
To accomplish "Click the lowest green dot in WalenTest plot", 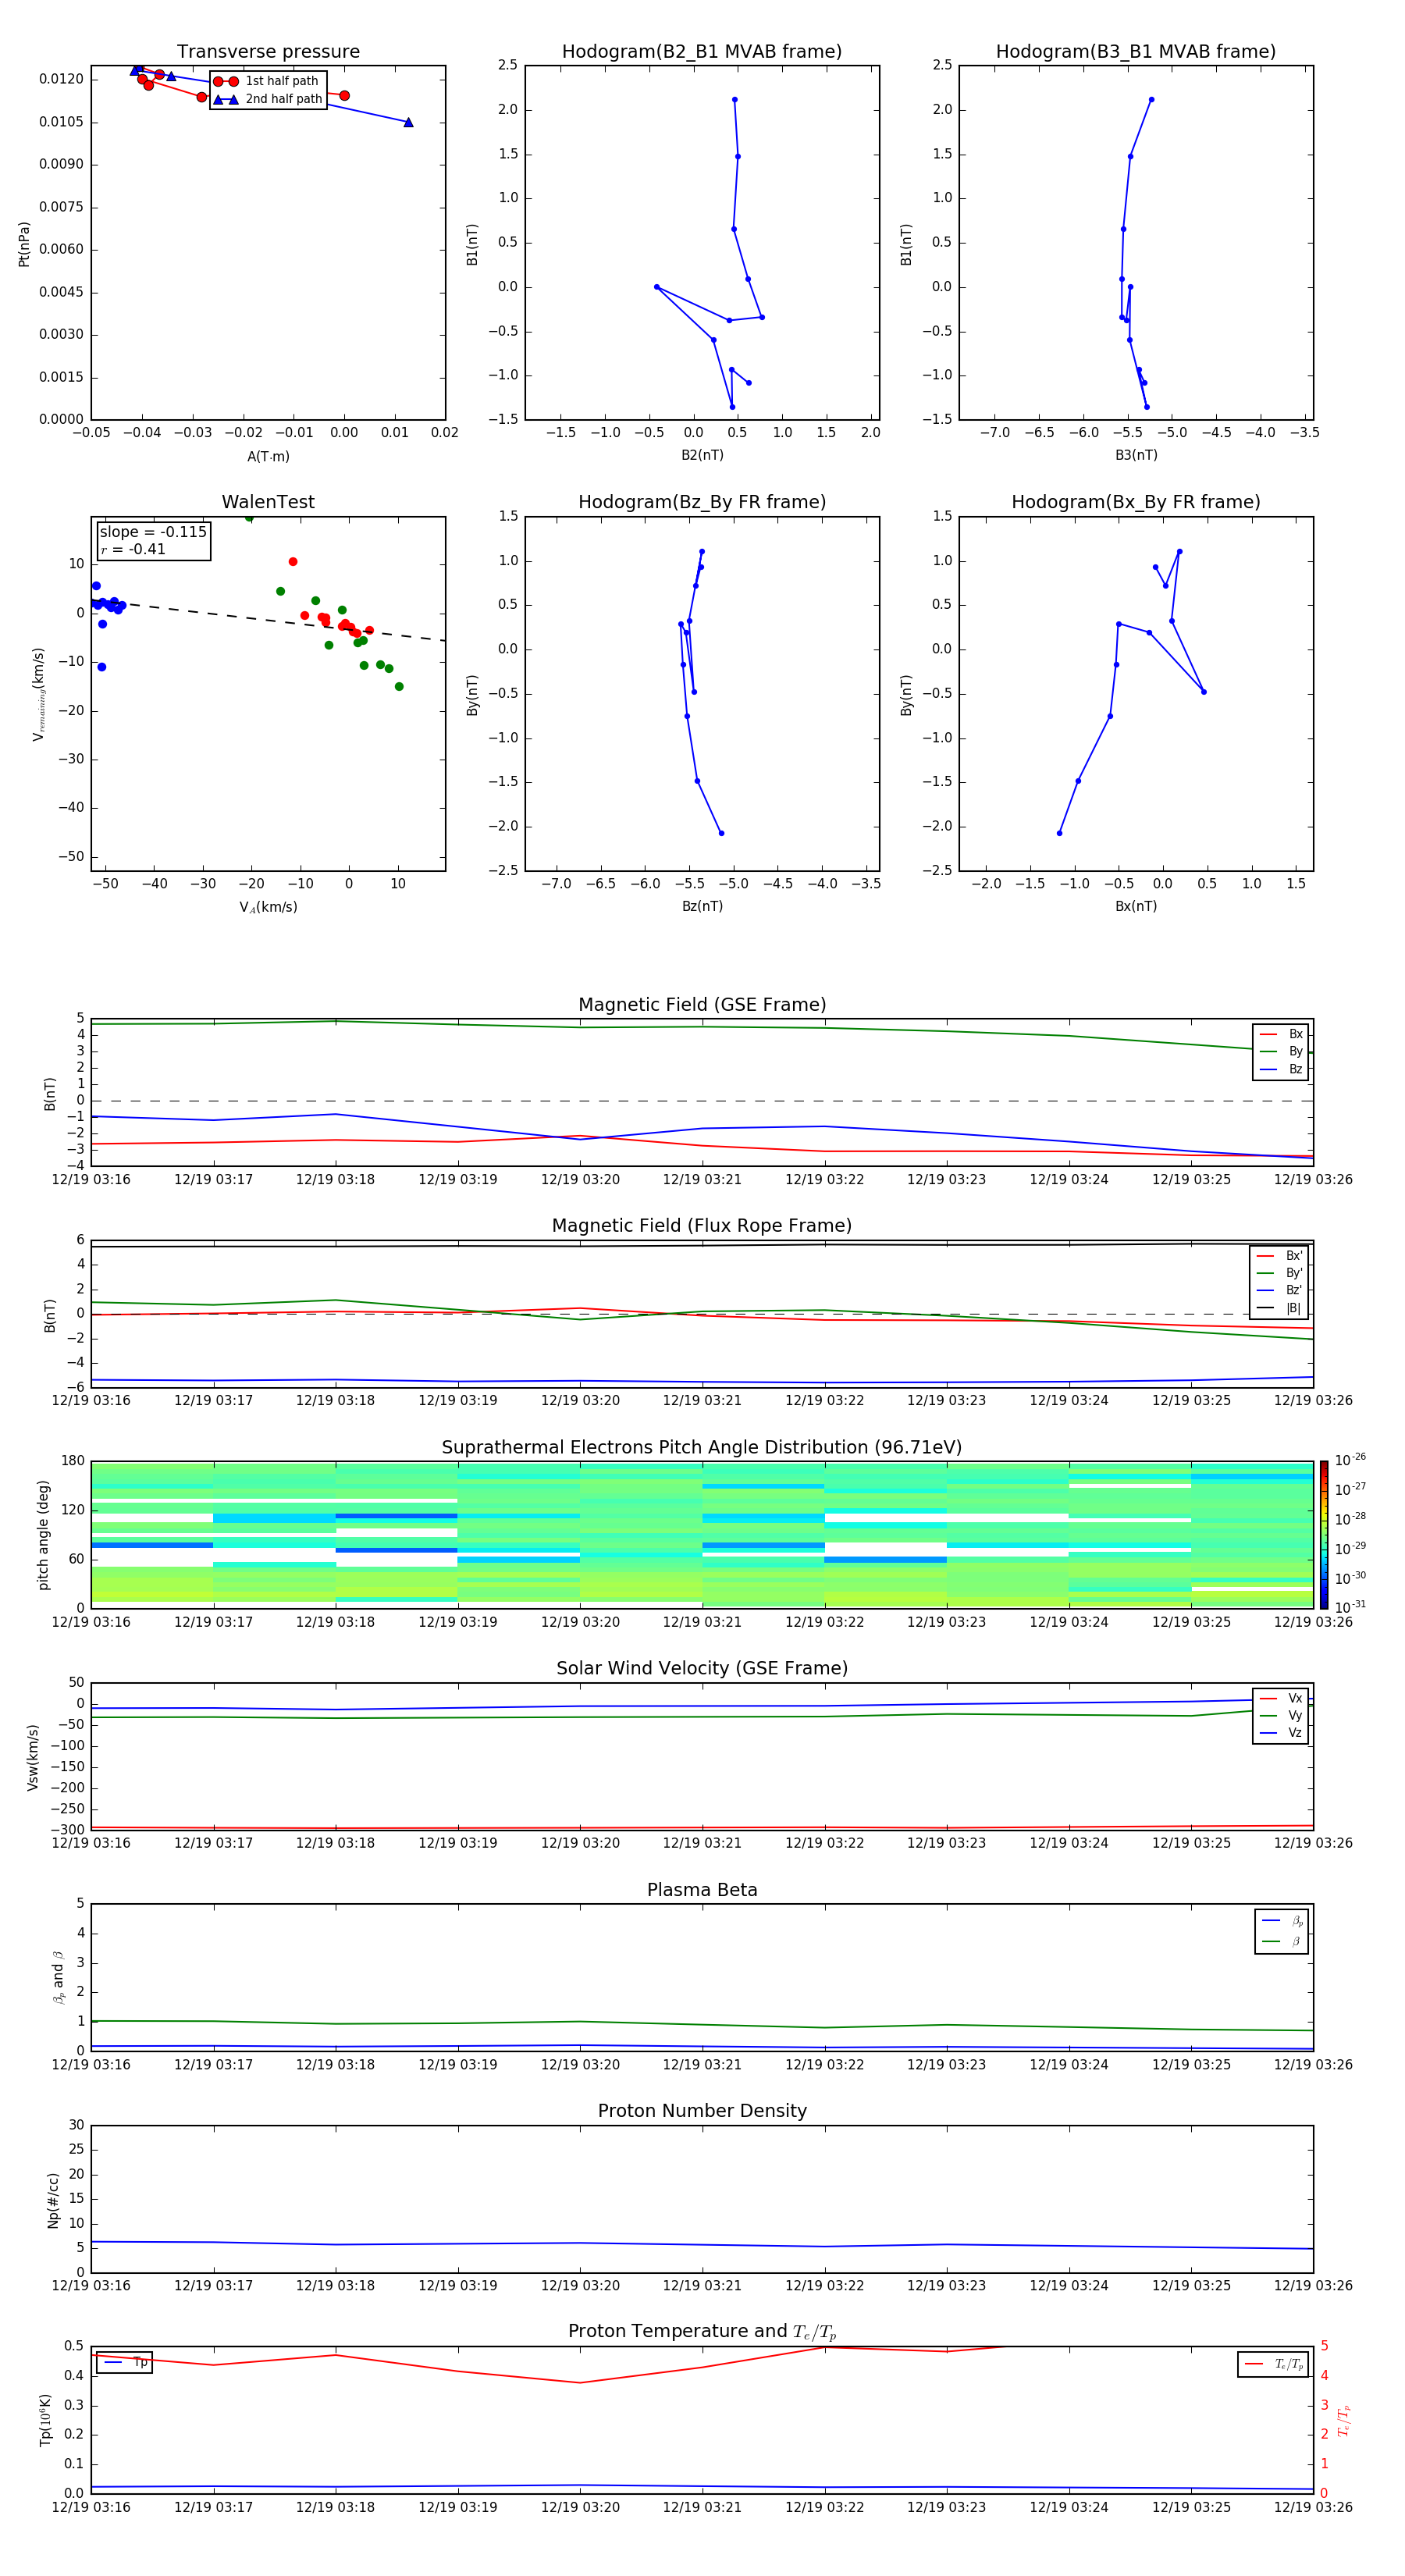I will (399, 686).
